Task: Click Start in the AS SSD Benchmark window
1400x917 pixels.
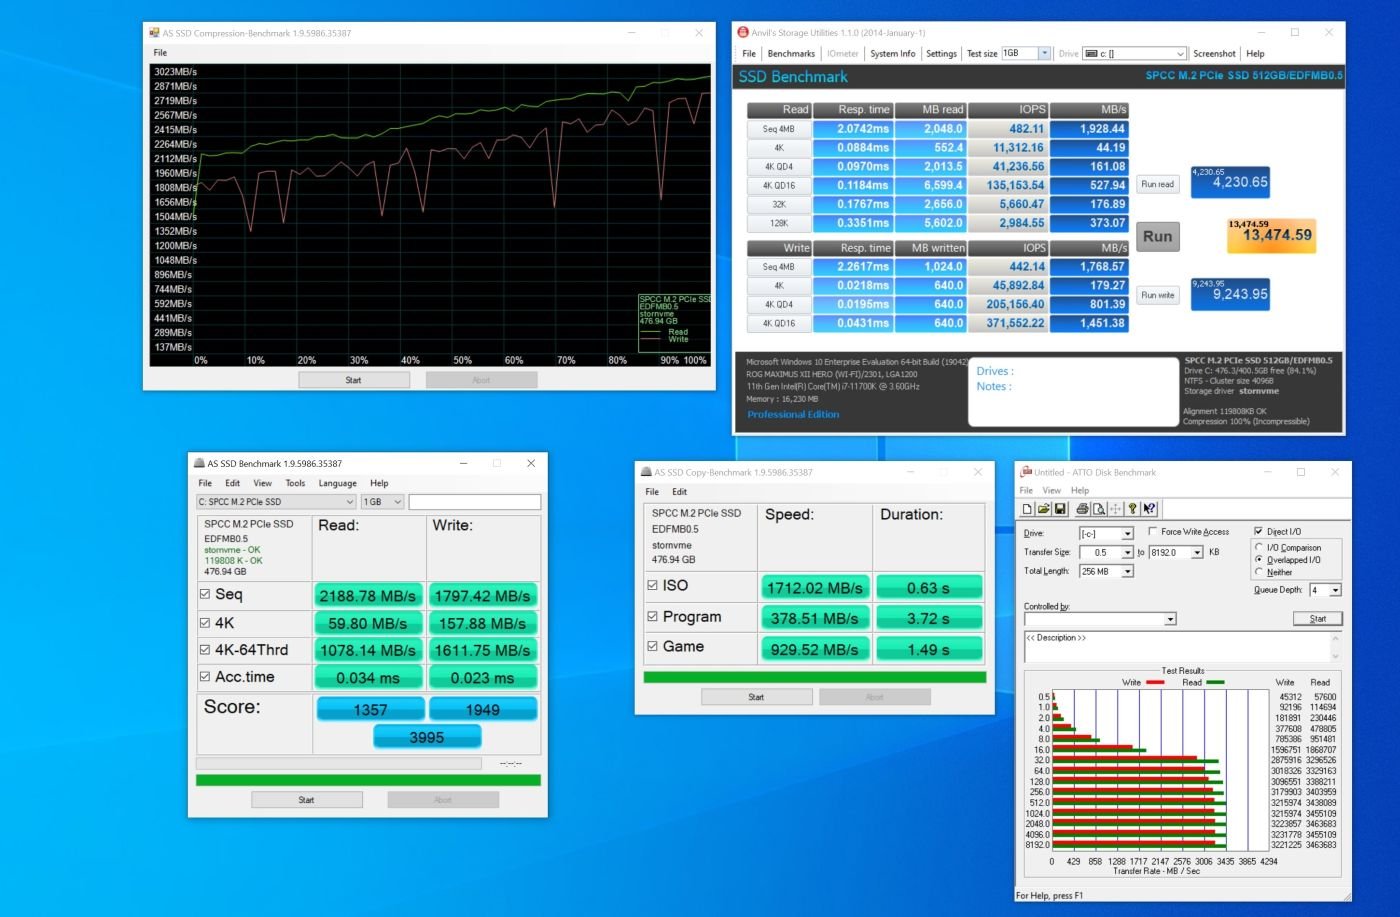Action: 306,800
